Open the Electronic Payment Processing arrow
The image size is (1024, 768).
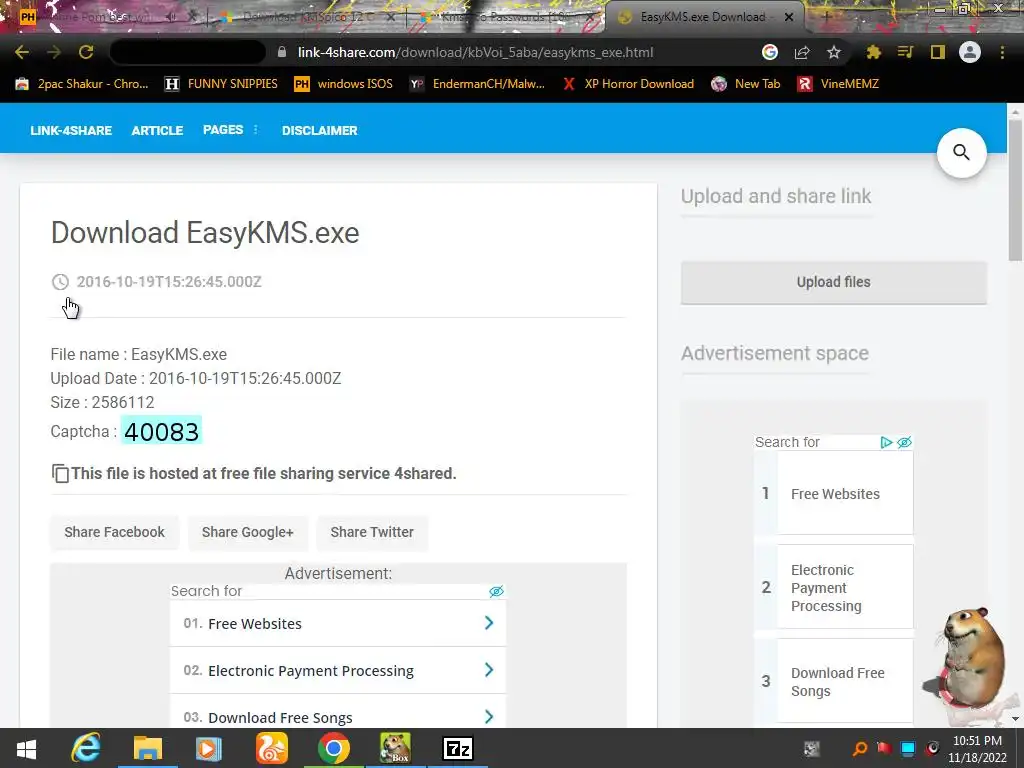(x=488, y=670)
